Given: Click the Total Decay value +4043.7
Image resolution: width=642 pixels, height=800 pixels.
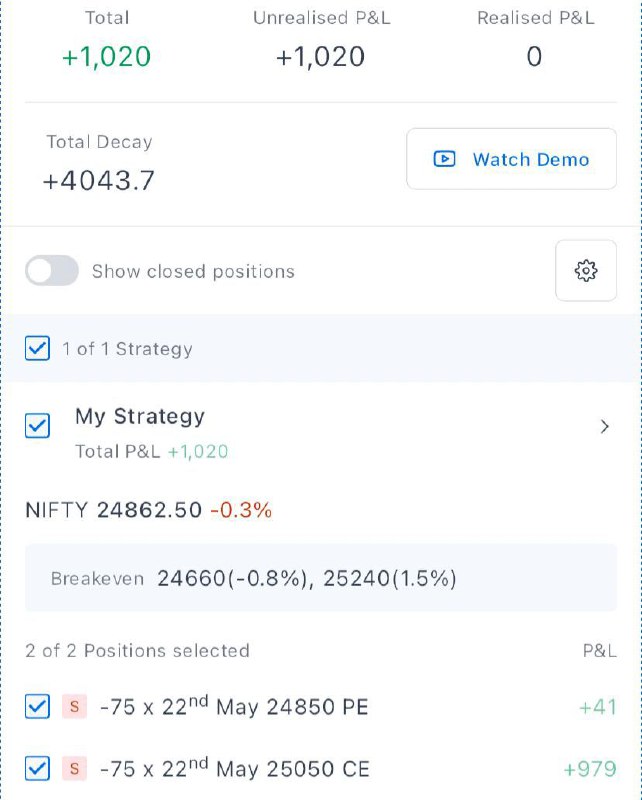Looking at the screenshot, I should (x=98, y=181).
